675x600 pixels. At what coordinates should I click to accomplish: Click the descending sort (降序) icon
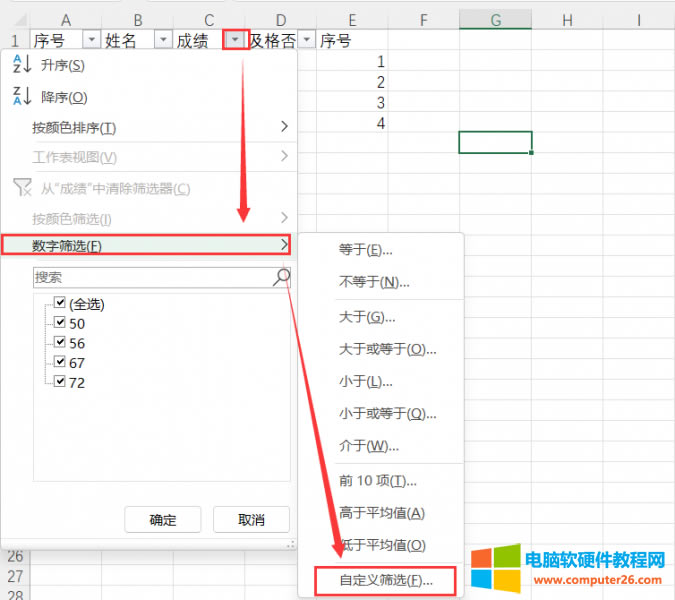point(22,97)
